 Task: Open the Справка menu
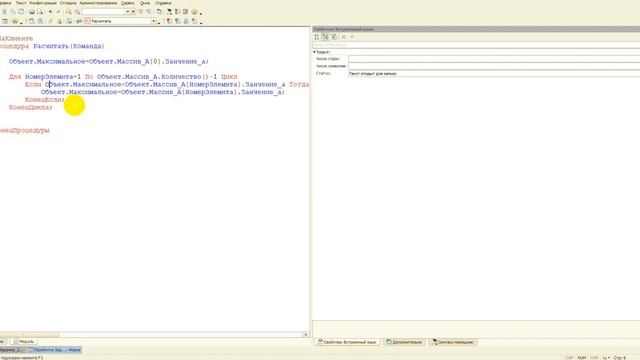(163, 3)
